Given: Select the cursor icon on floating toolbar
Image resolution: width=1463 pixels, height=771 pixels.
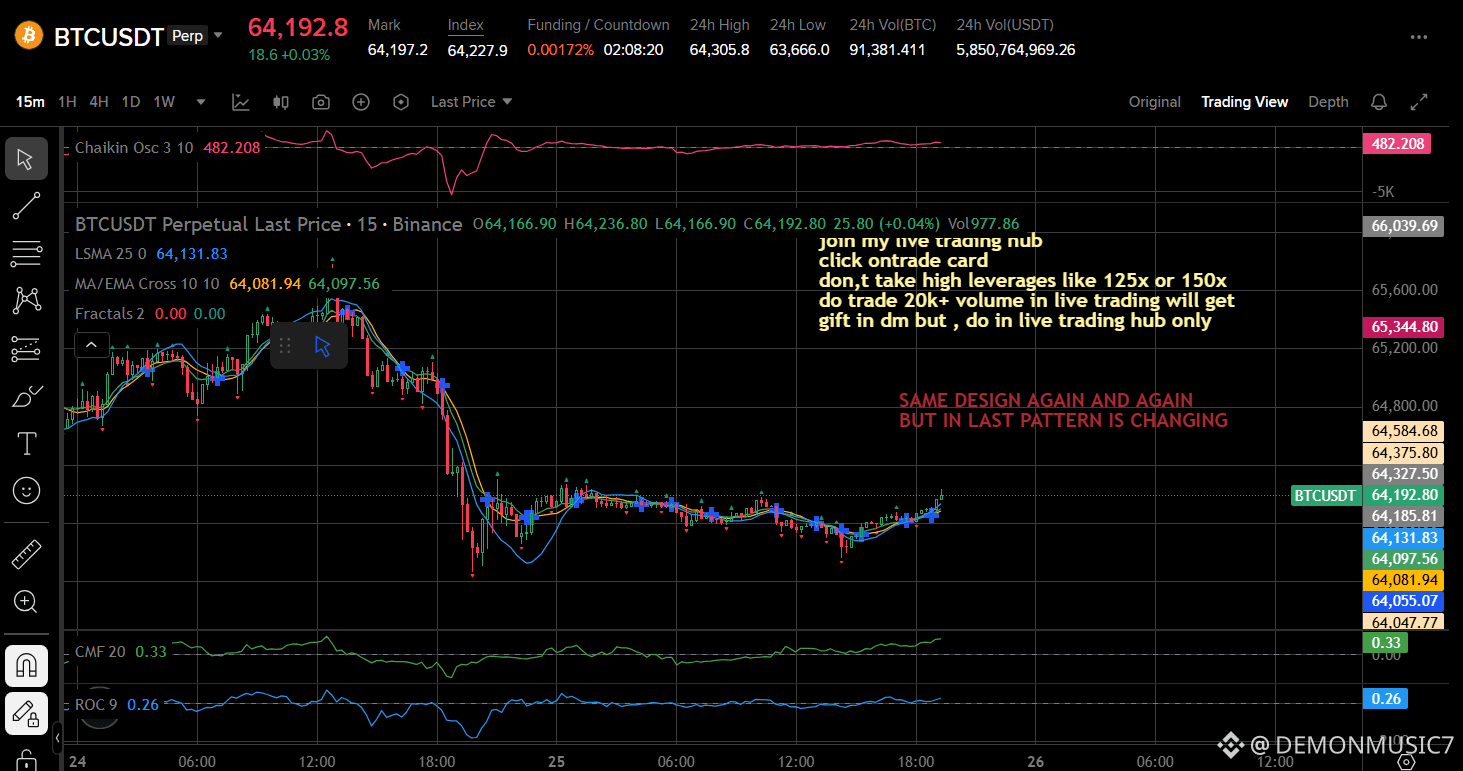Looking at the screenshot, I should [322, 346].
